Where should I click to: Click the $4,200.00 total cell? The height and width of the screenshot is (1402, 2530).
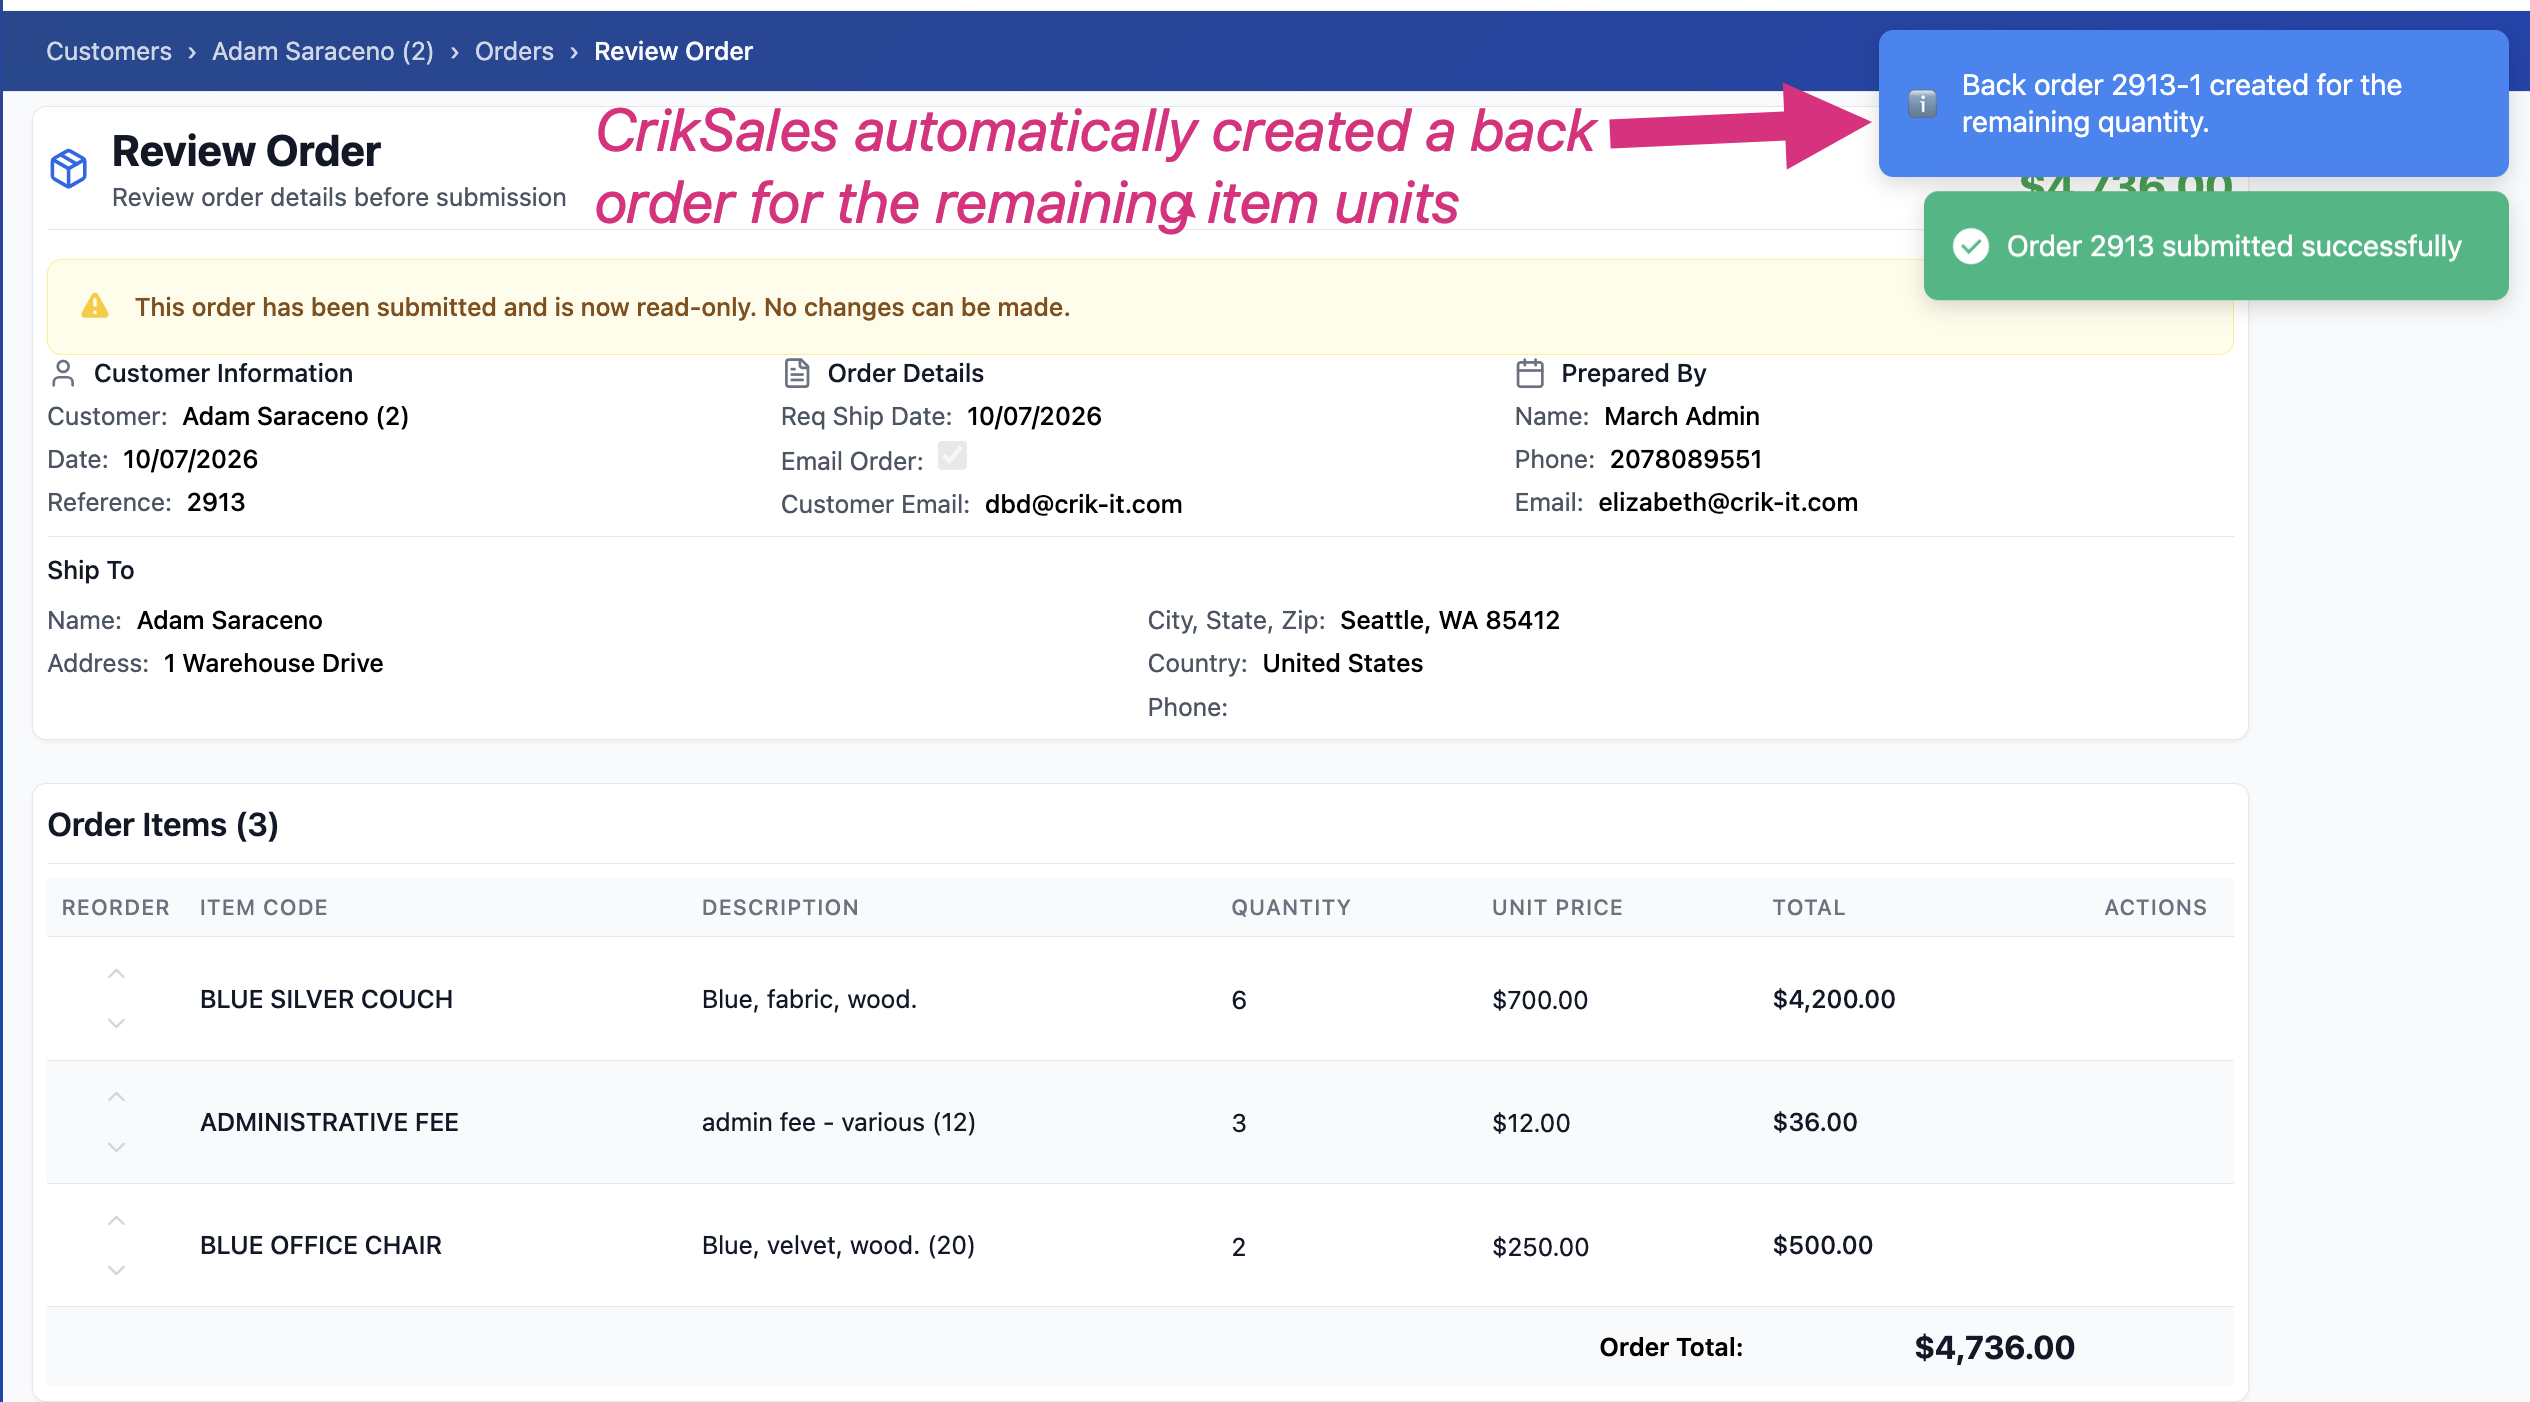coord(1834,999)
